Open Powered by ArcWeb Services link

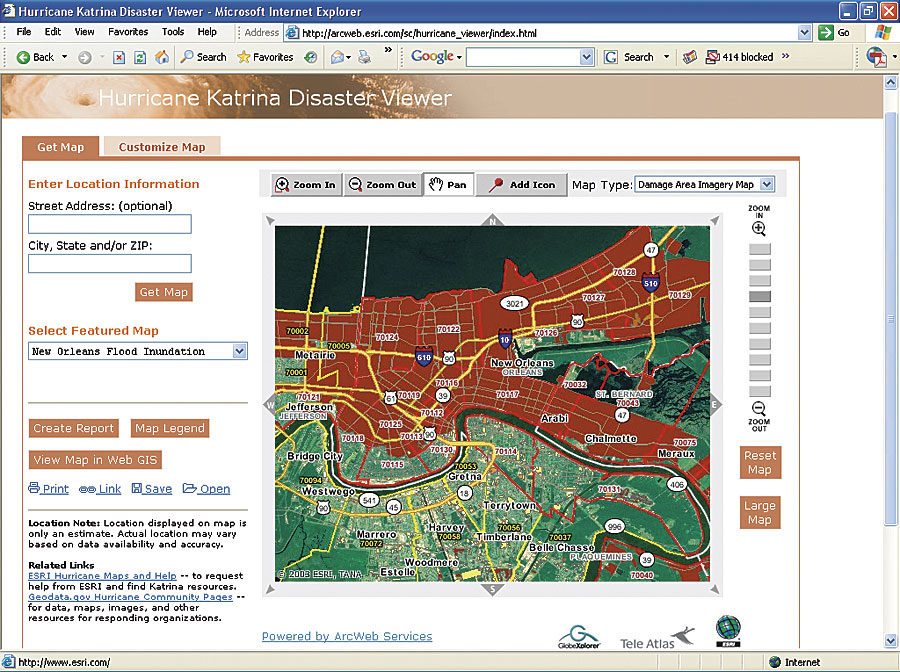coord(347,636)
